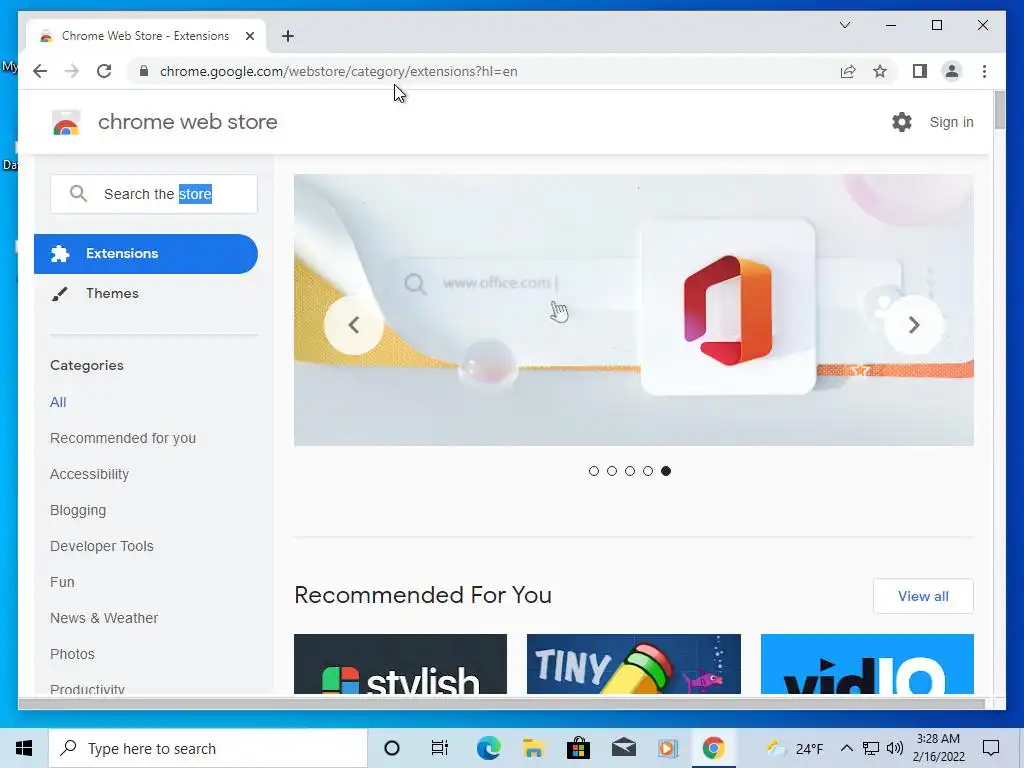This screenshot has width=1024, height=768.
Task: Select the fifth carousel dot
Action: [x=665, y=471]
